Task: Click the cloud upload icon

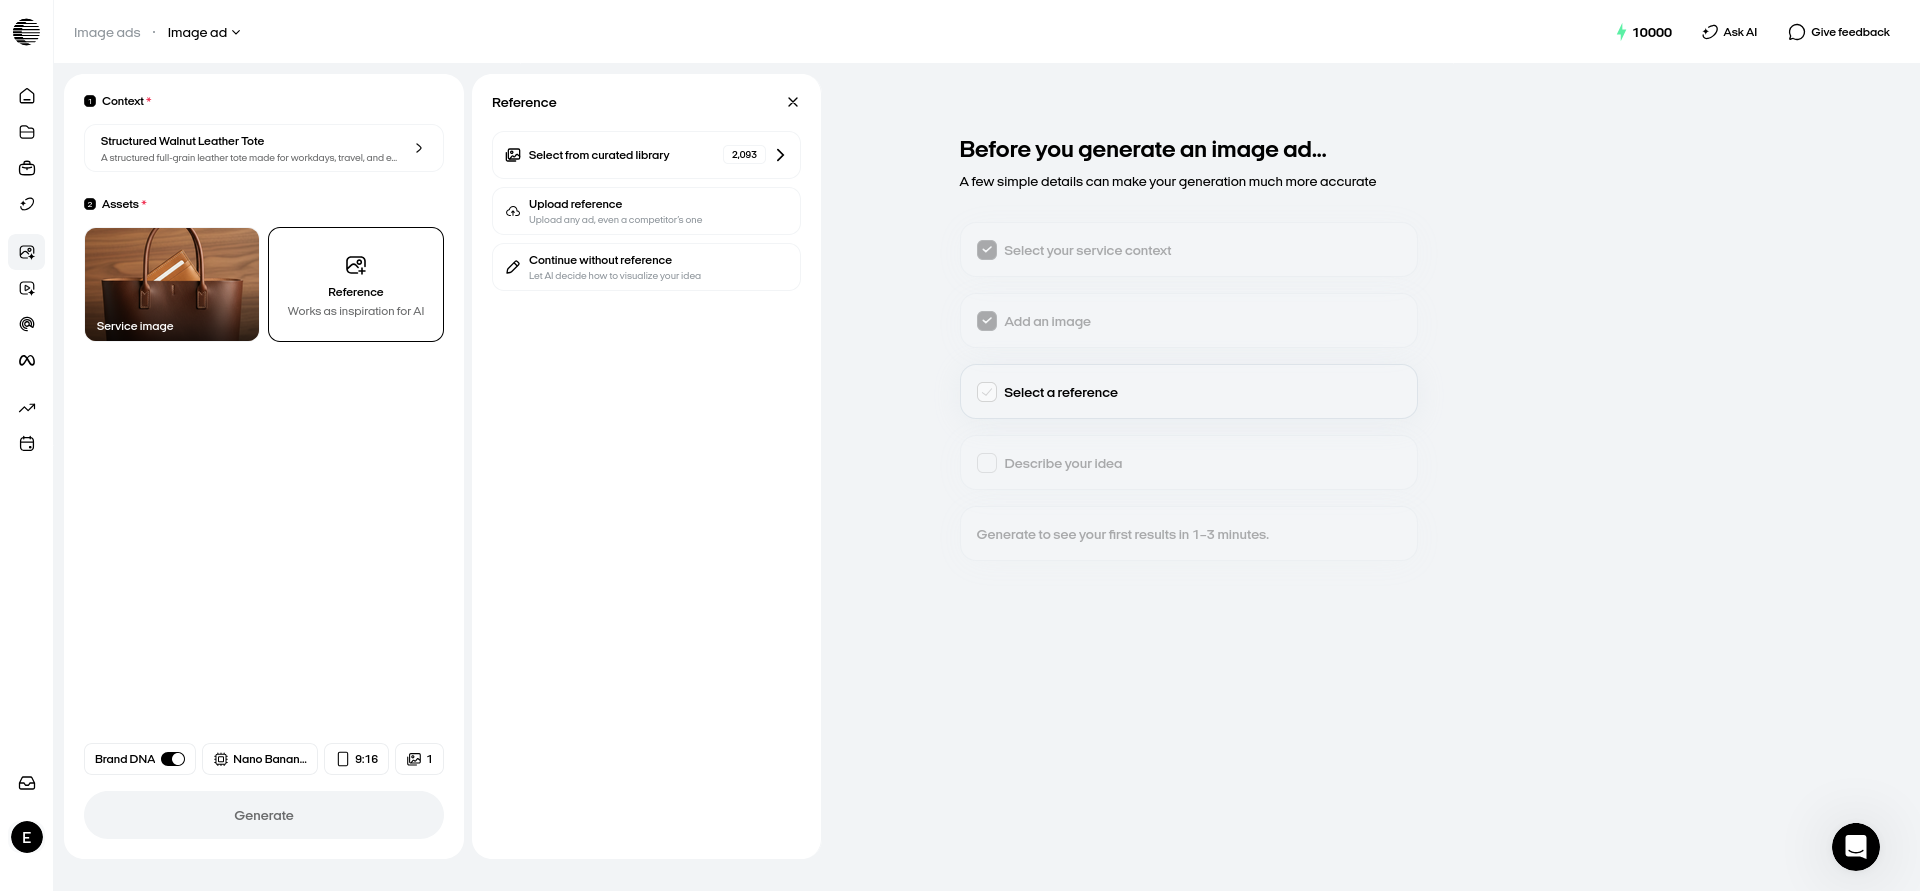Action: (x=513, y=211)
